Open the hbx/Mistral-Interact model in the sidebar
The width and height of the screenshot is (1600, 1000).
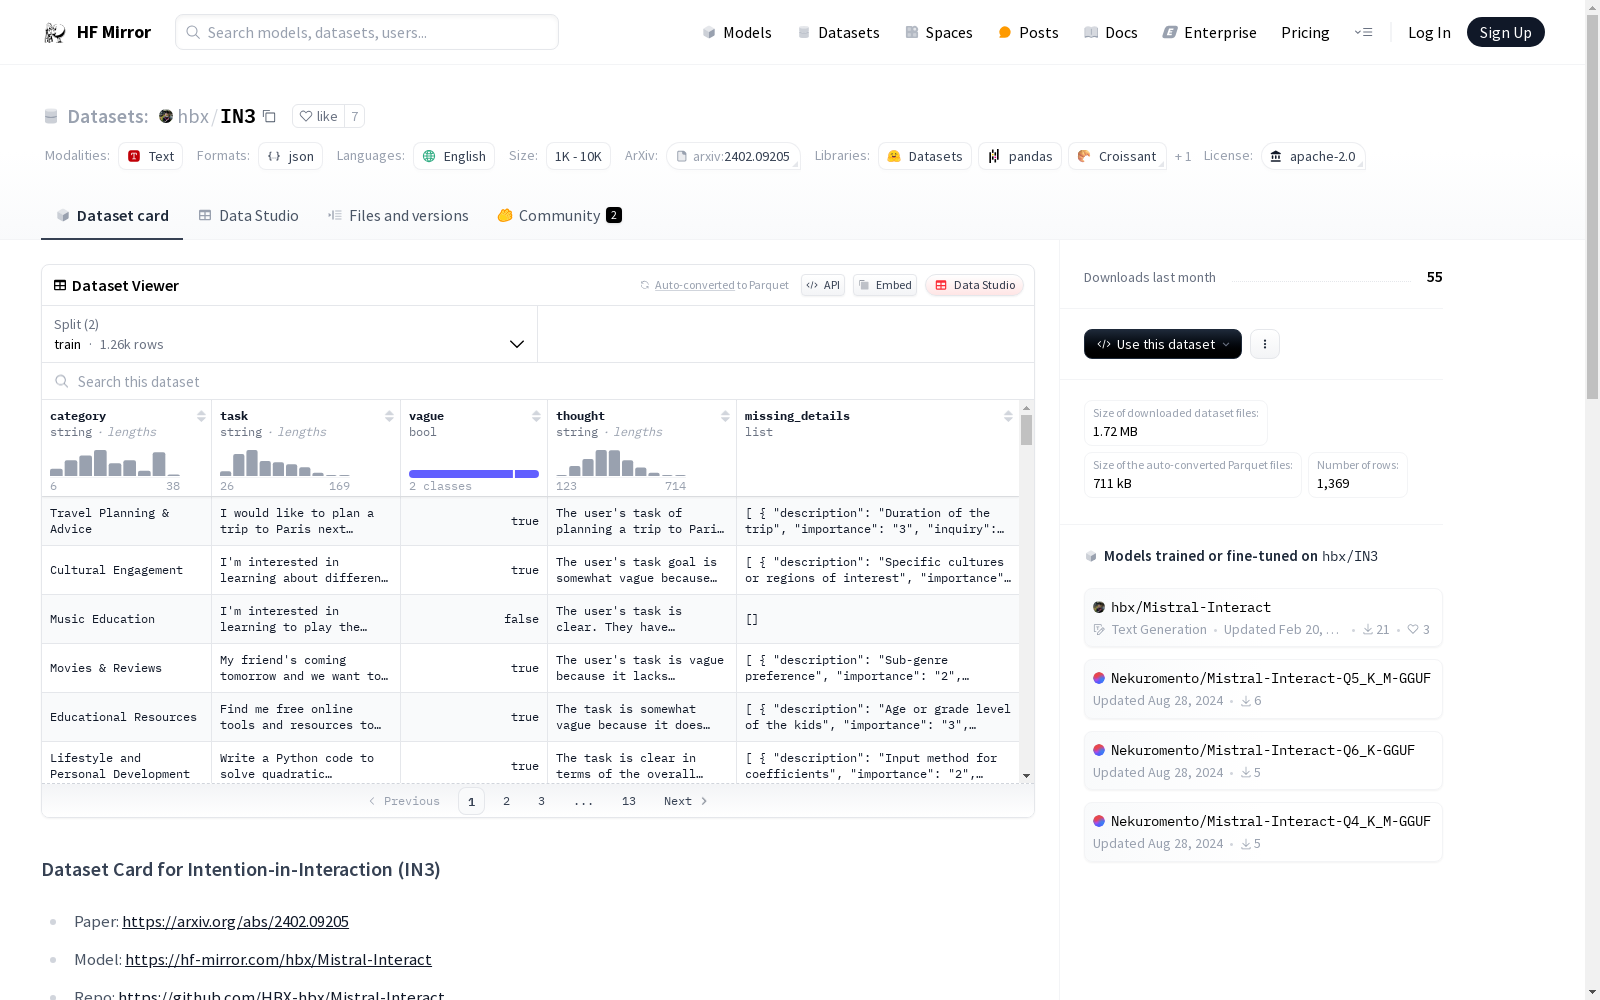coord(1263,617)
